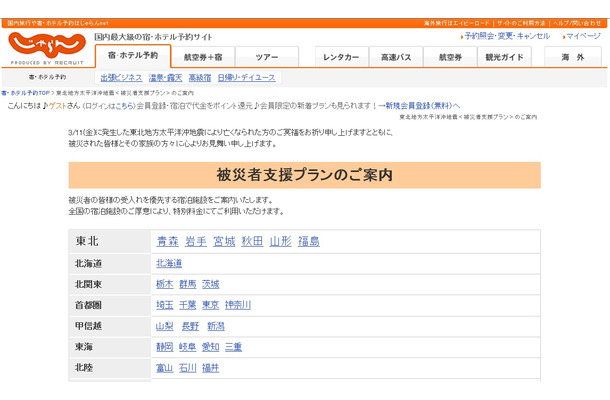This screenshot has width=610, height=400.
Task: Open the 観光ガイド tab
Action: point(504,57)
